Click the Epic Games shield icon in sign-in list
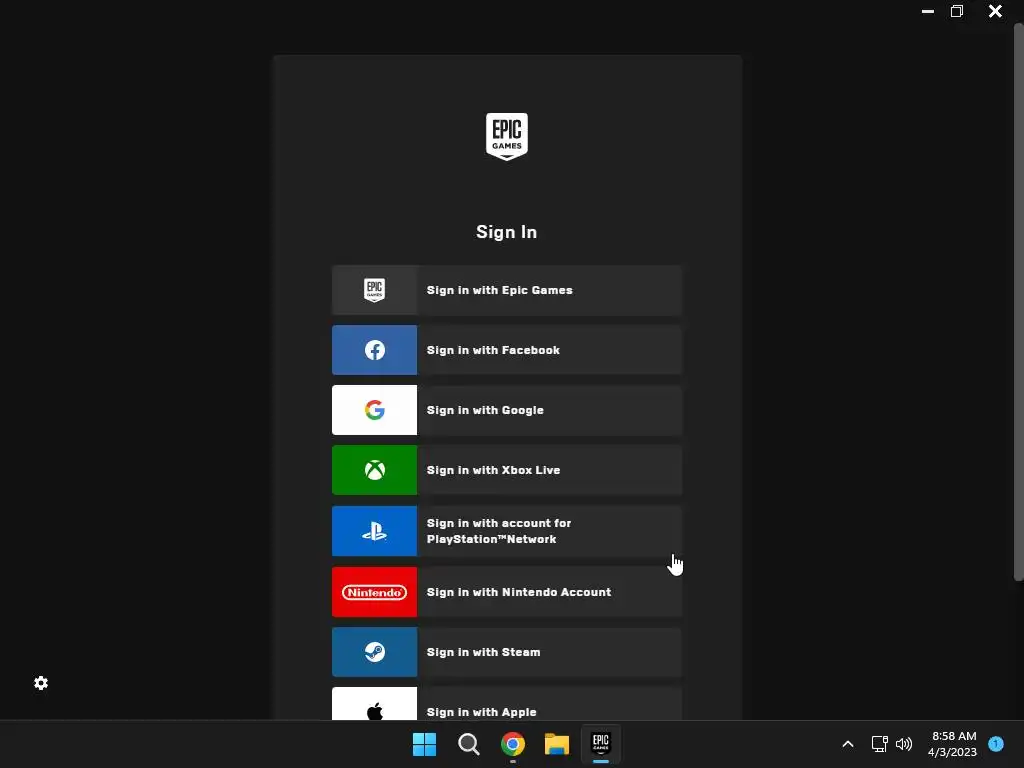The height and width of the screenshot is (768, 1024). pos(374,290)
